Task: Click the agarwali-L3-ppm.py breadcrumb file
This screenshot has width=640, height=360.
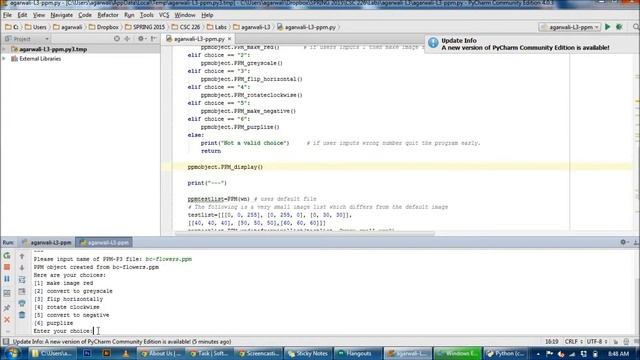Action: [x=306, y=27]
